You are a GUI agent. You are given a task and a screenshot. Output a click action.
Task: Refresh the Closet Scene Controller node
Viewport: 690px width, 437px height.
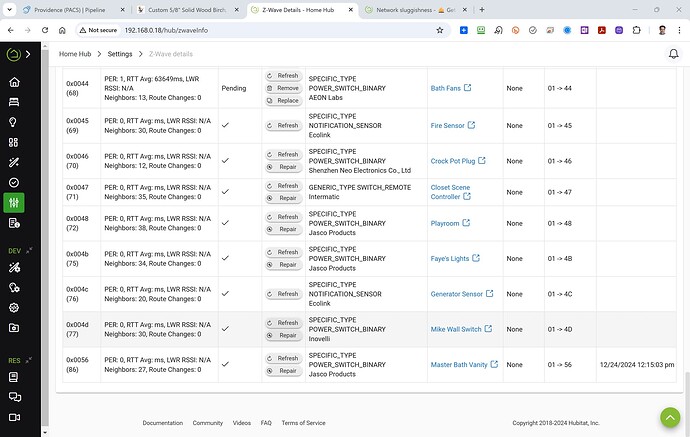pos(283,186)
